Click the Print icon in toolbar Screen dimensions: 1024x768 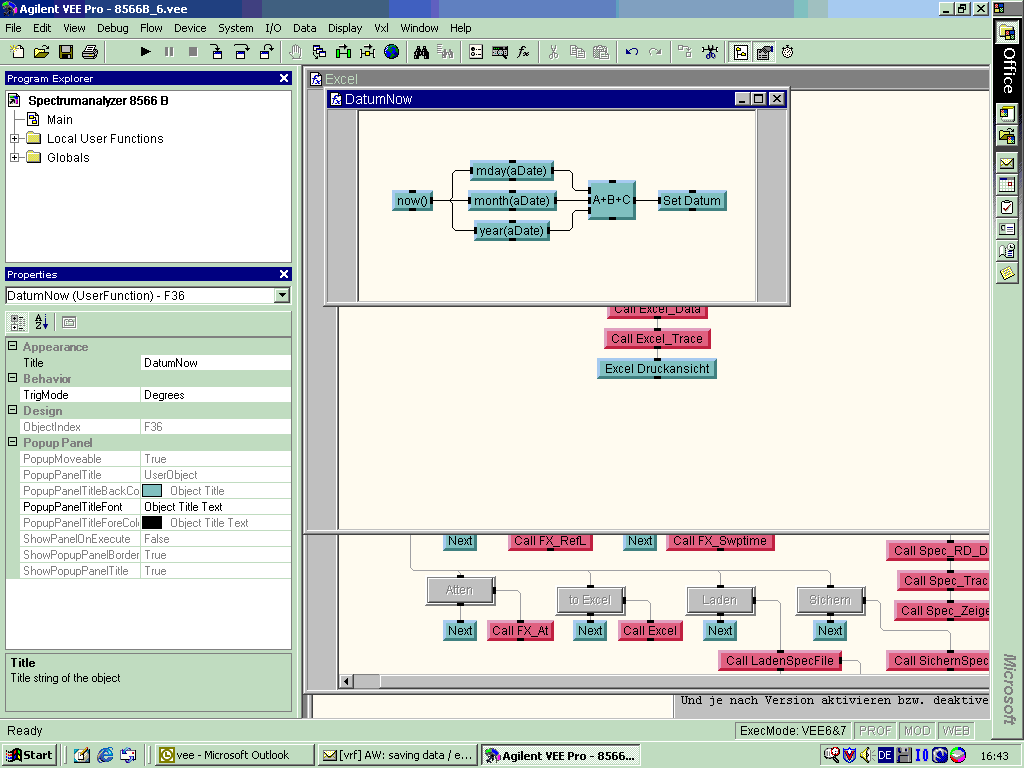click(x=90, y=51)
